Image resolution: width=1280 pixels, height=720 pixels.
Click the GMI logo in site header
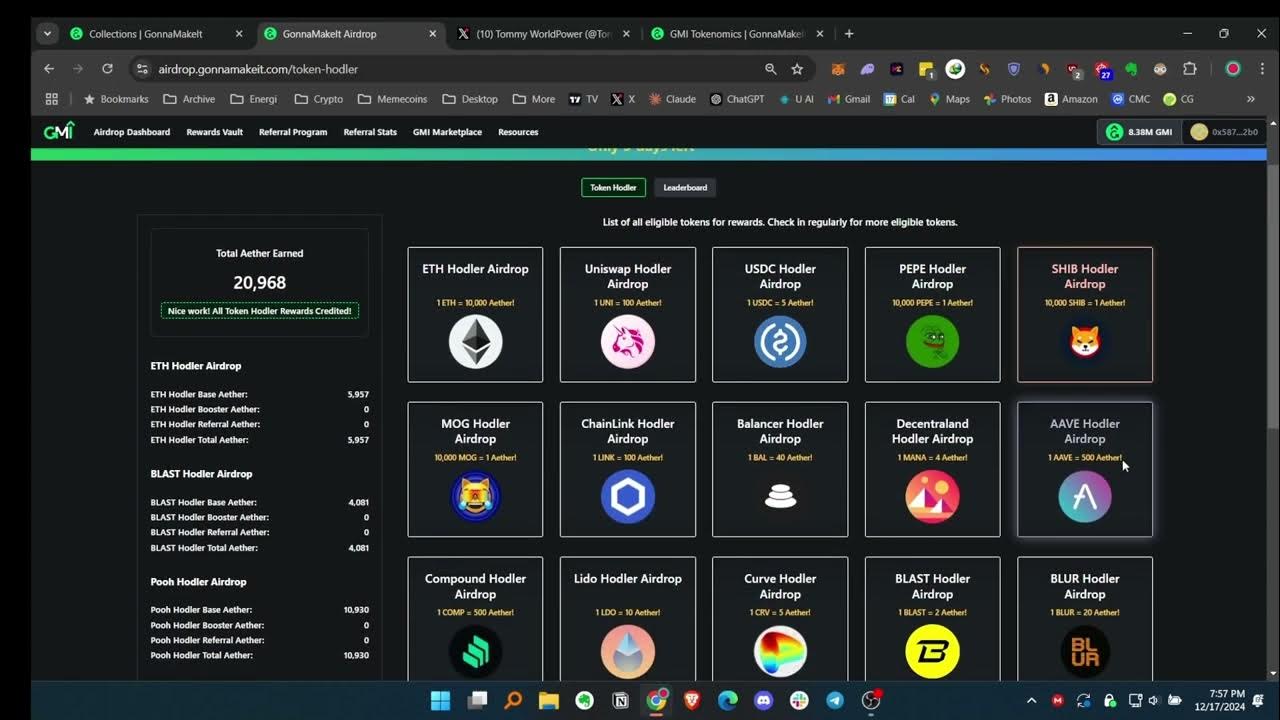coord(59,131)
